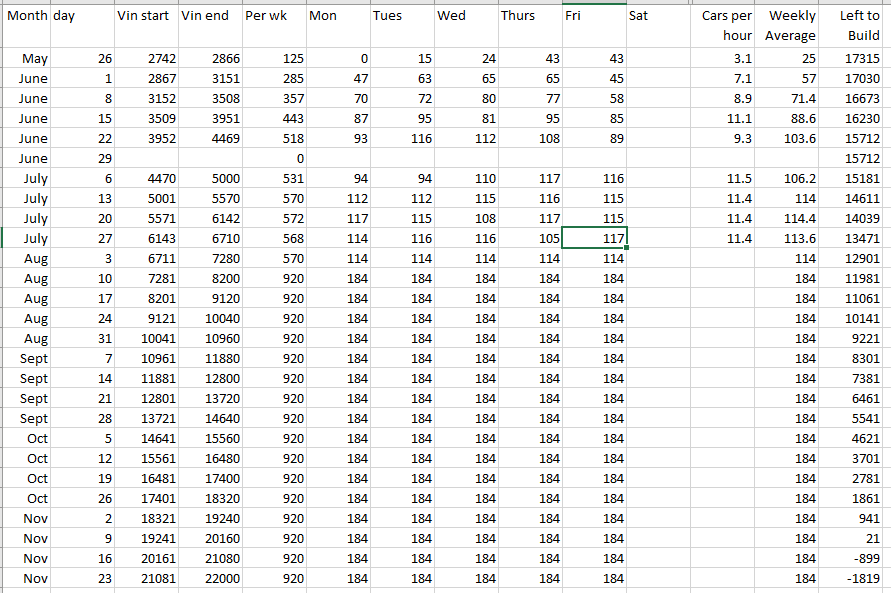Viewport: 891px width, 593px height.
Task: Click the 'Per wk' header cell
Action: click(x=274, y=16)
